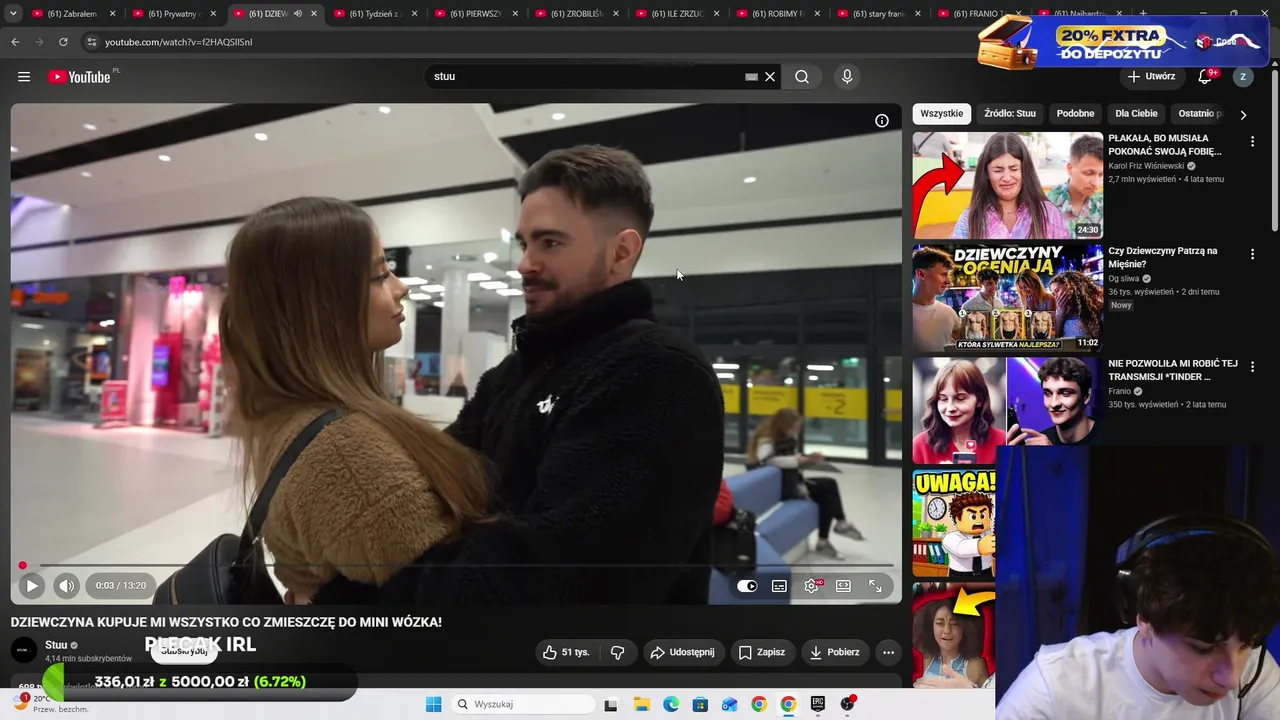
Task: Share the video via Udostępnij
Action: click(684, 652)
